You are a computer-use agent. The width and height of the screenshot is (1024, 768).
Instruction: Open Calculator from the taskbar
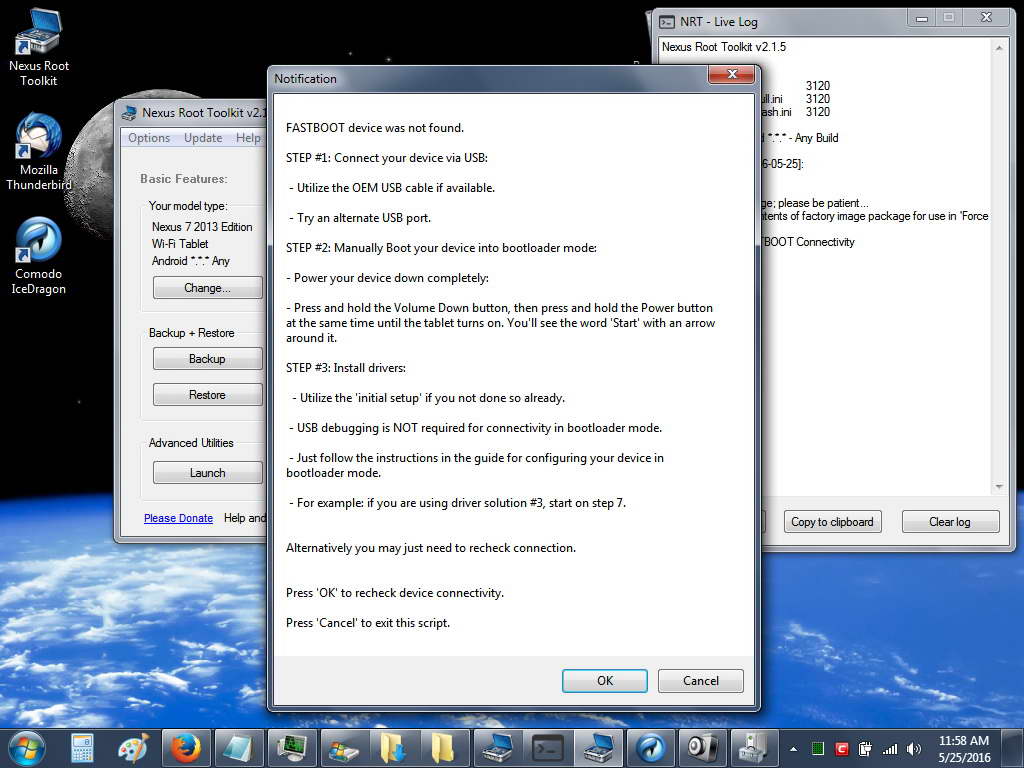[82, 747]
